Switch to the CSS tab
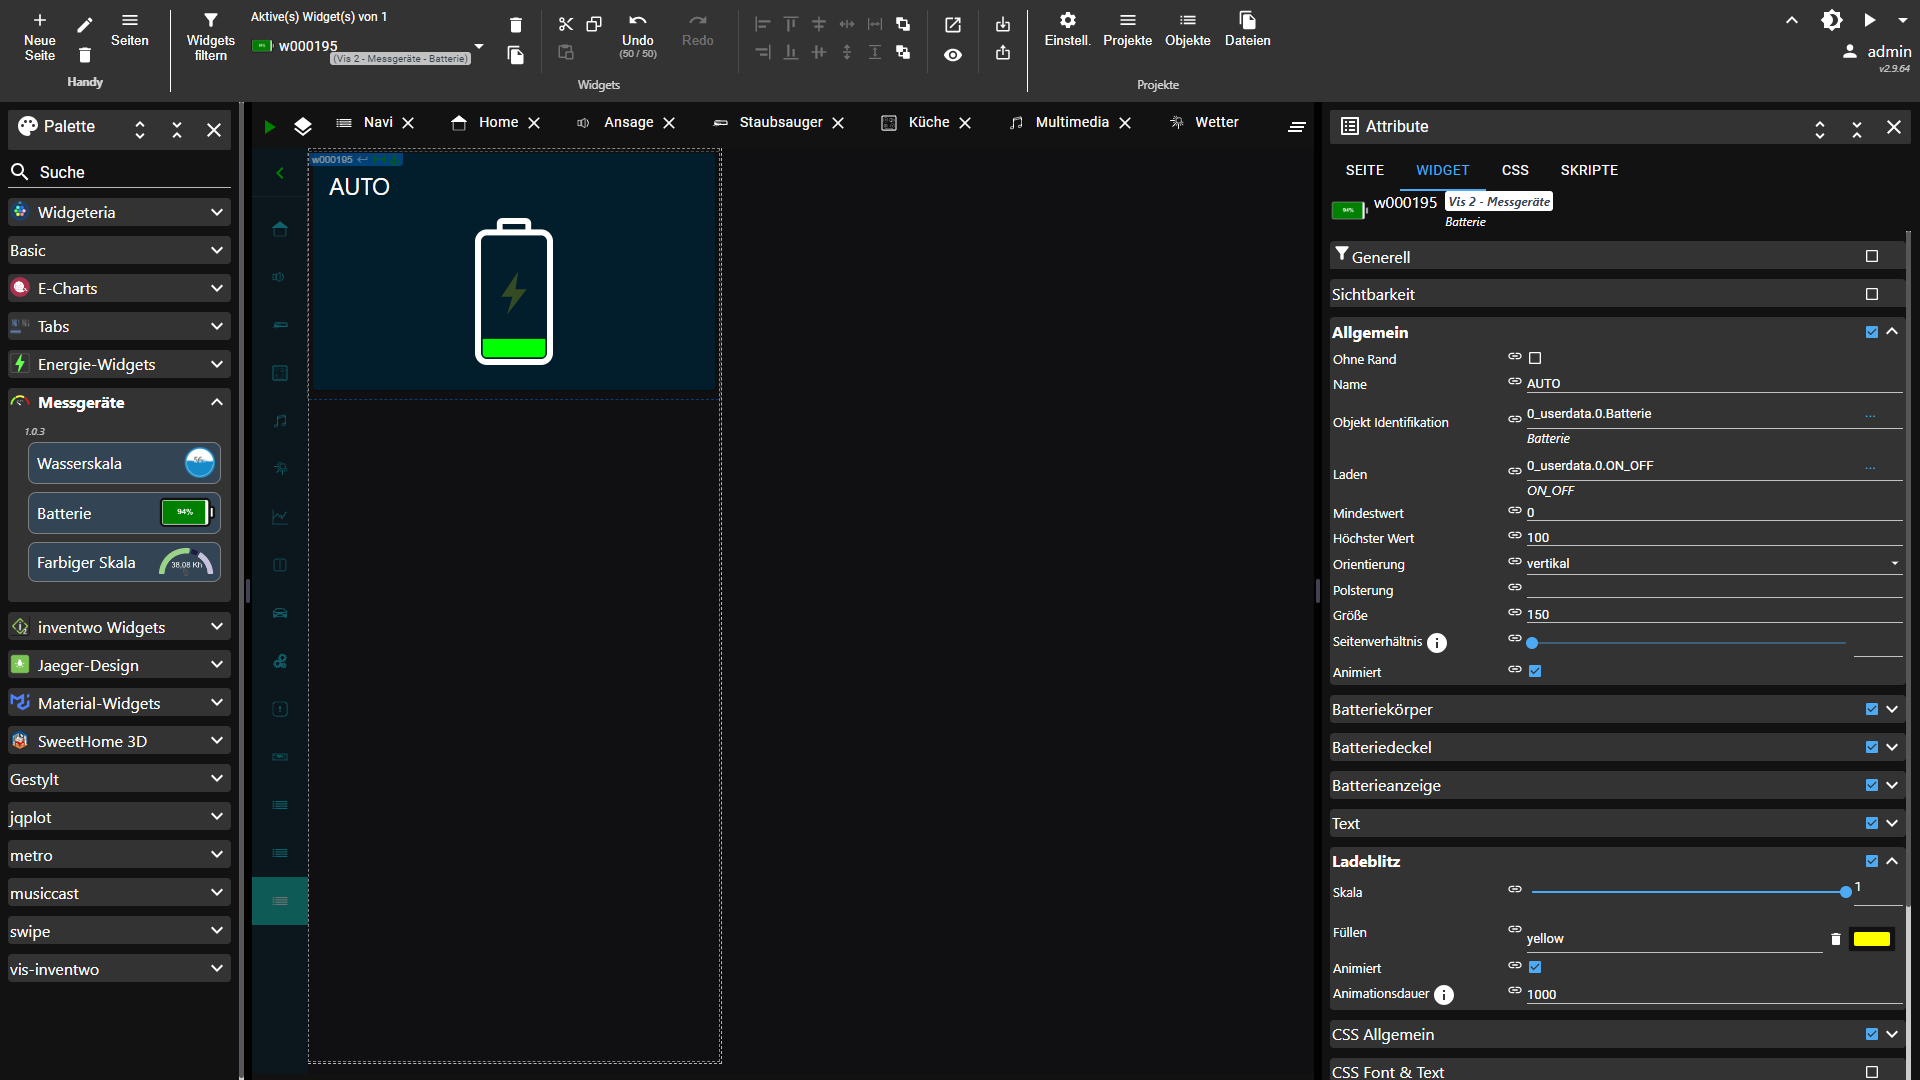This screenshot has height=1080, width=1920. tap(1514, 169)
